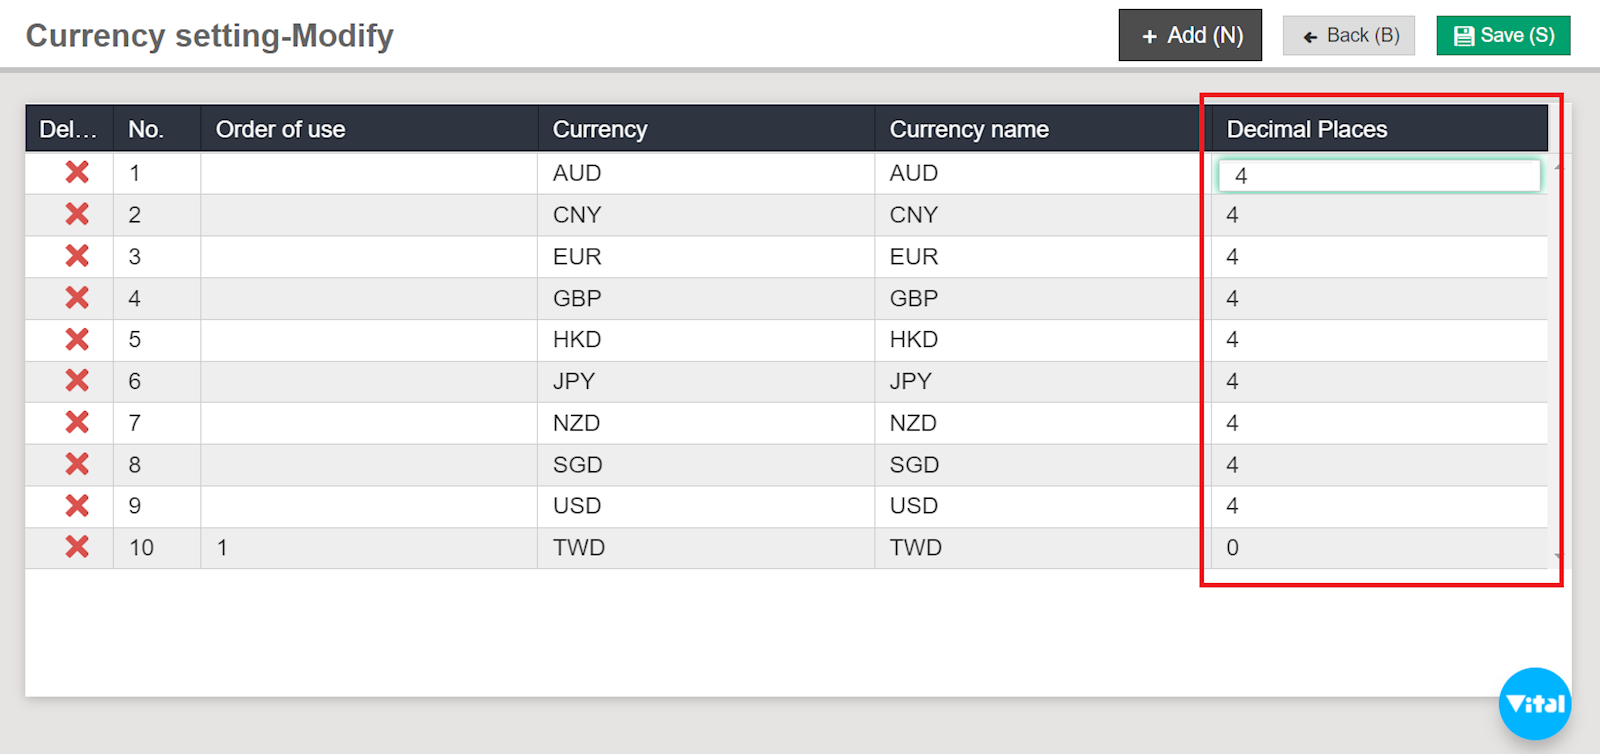Click the Add (N) button
This screenshot has height=754, width=1600.
pos(1190,36)
